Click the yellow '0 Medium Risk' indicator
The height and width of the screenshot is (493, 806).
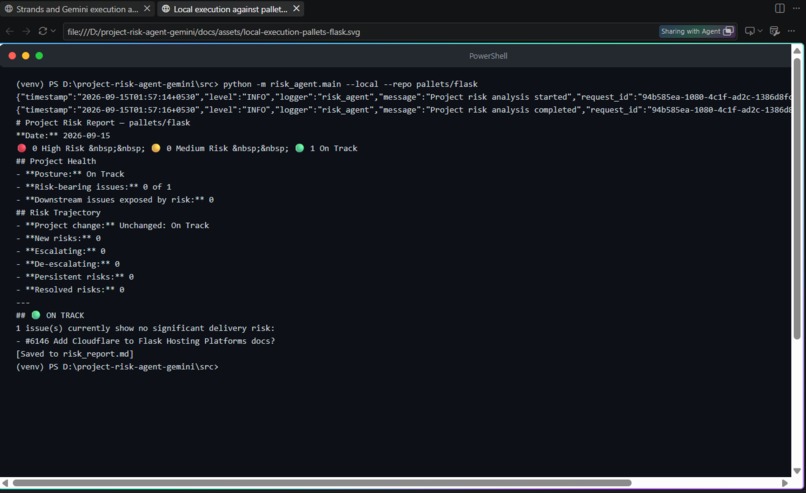[x=189, y=148]
